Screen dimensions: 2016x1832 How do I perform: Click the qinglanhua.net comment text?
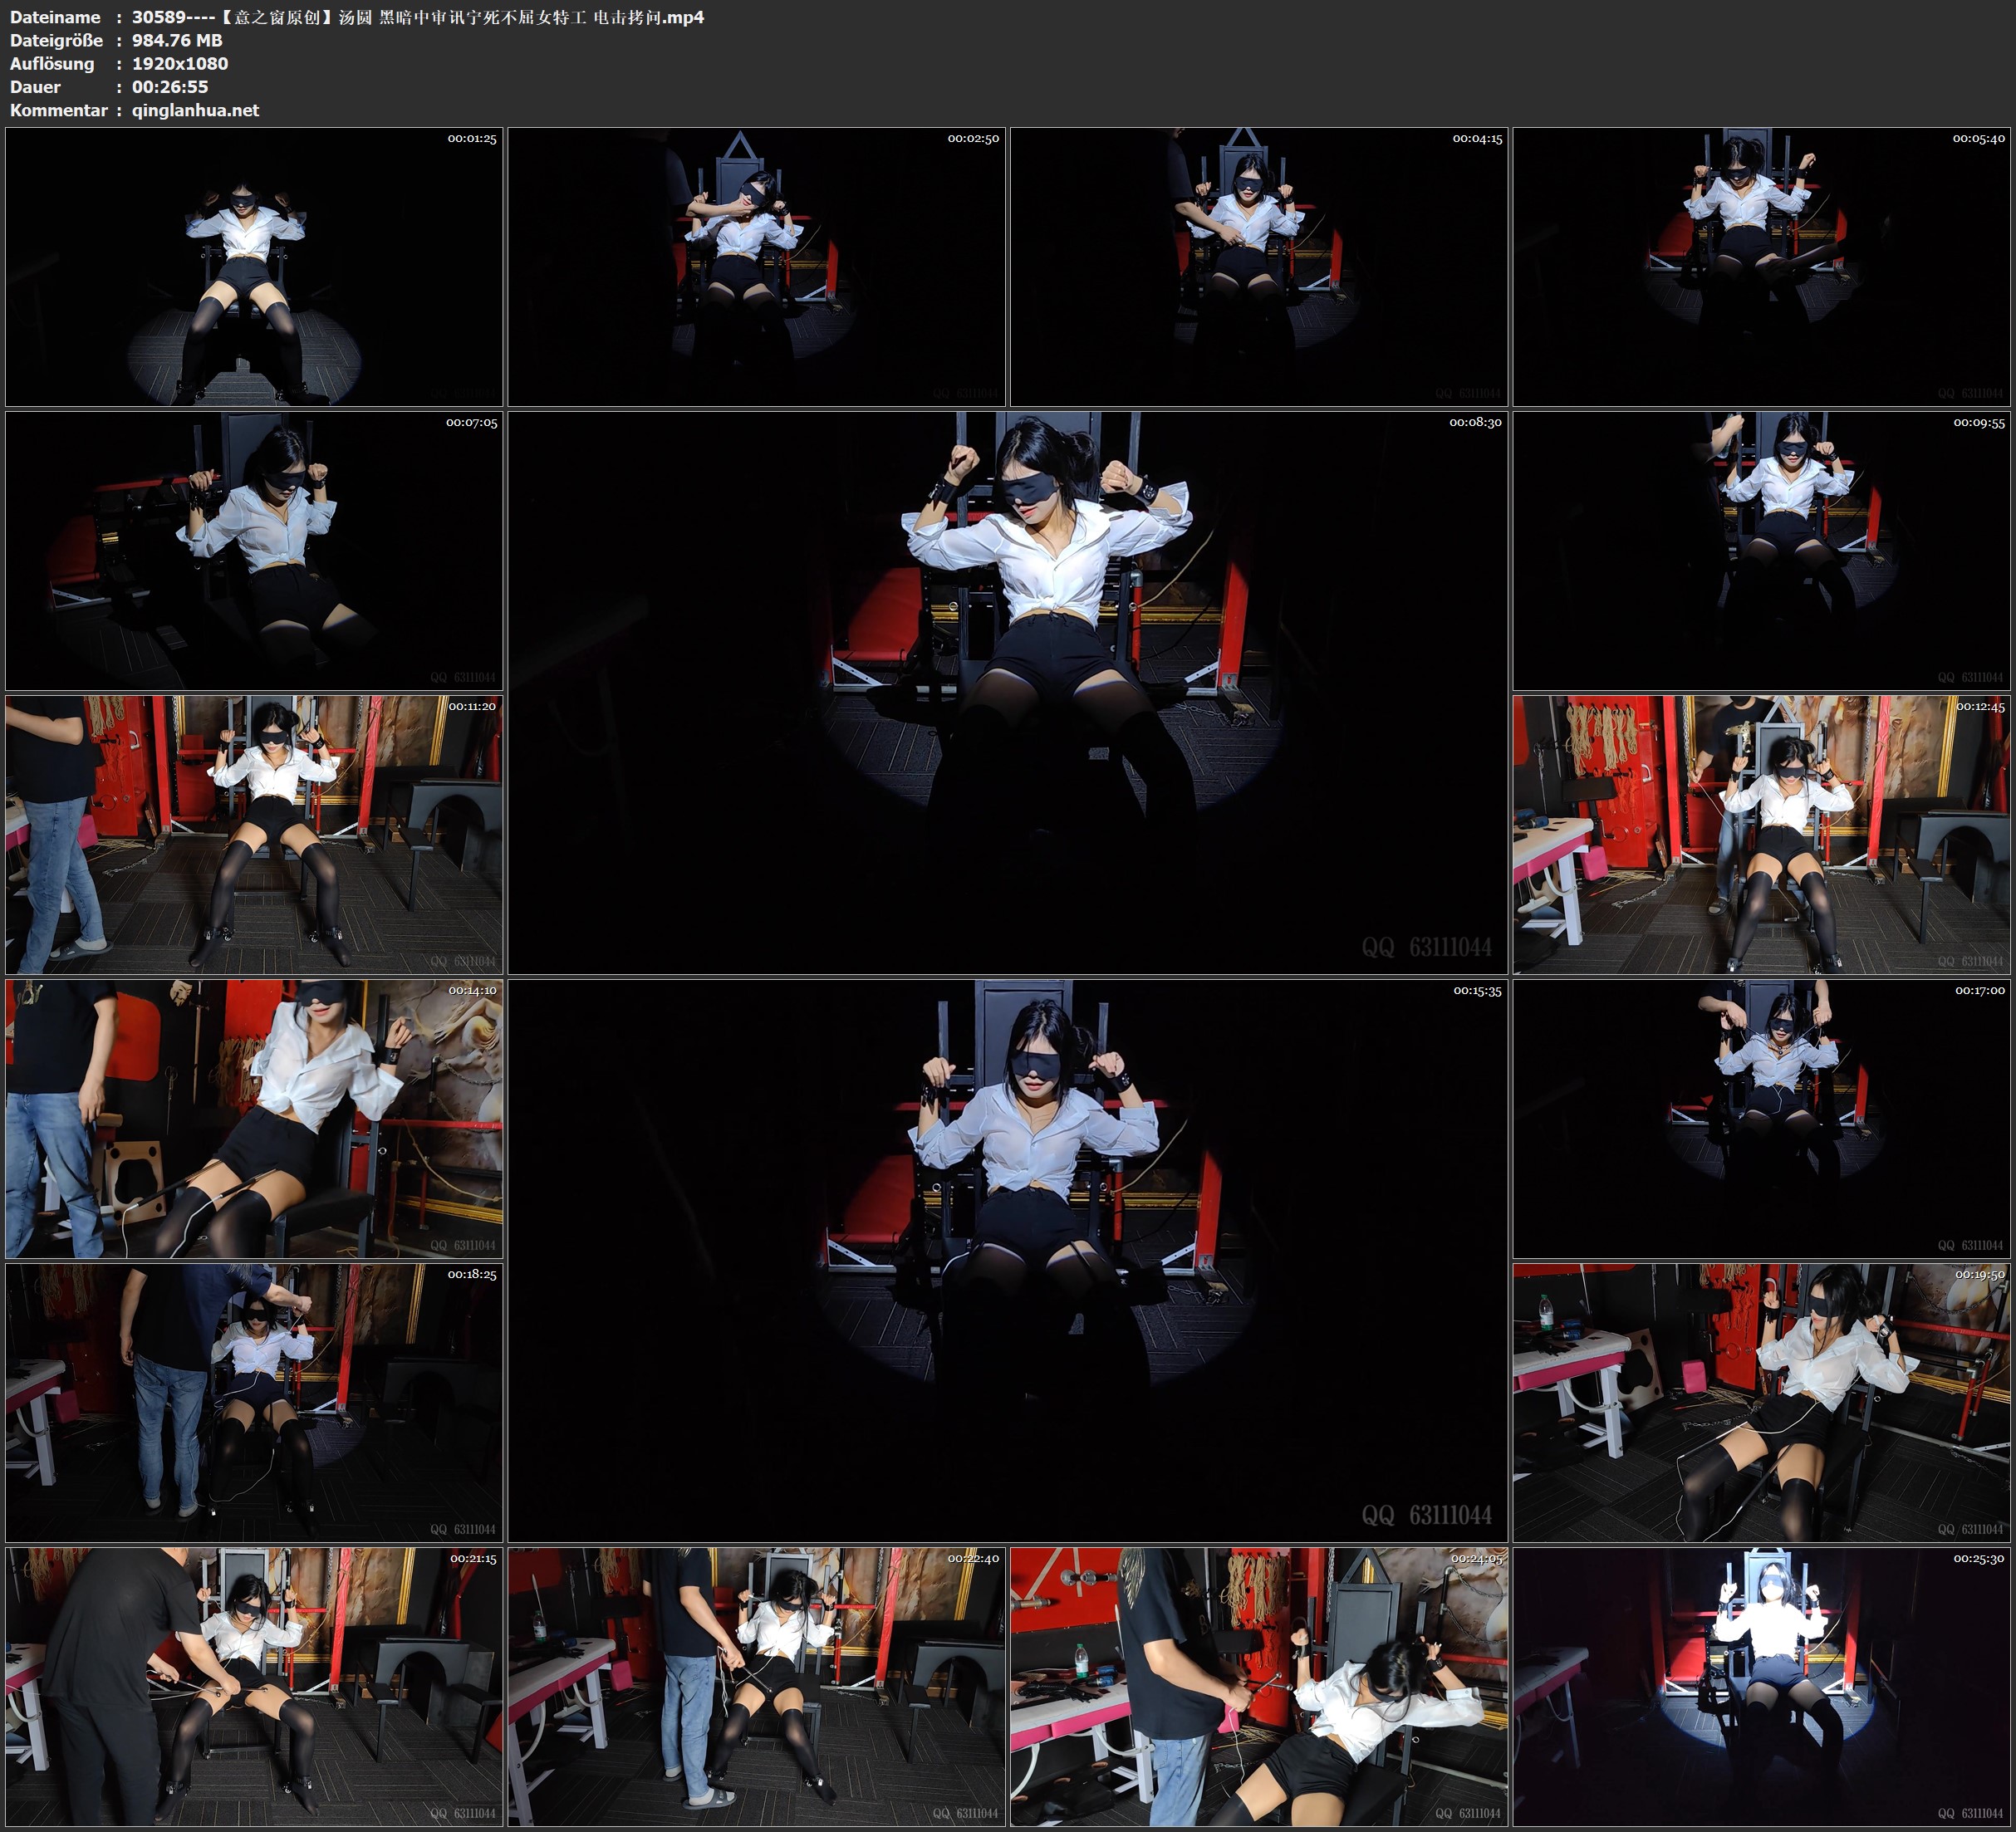(195, 110)
